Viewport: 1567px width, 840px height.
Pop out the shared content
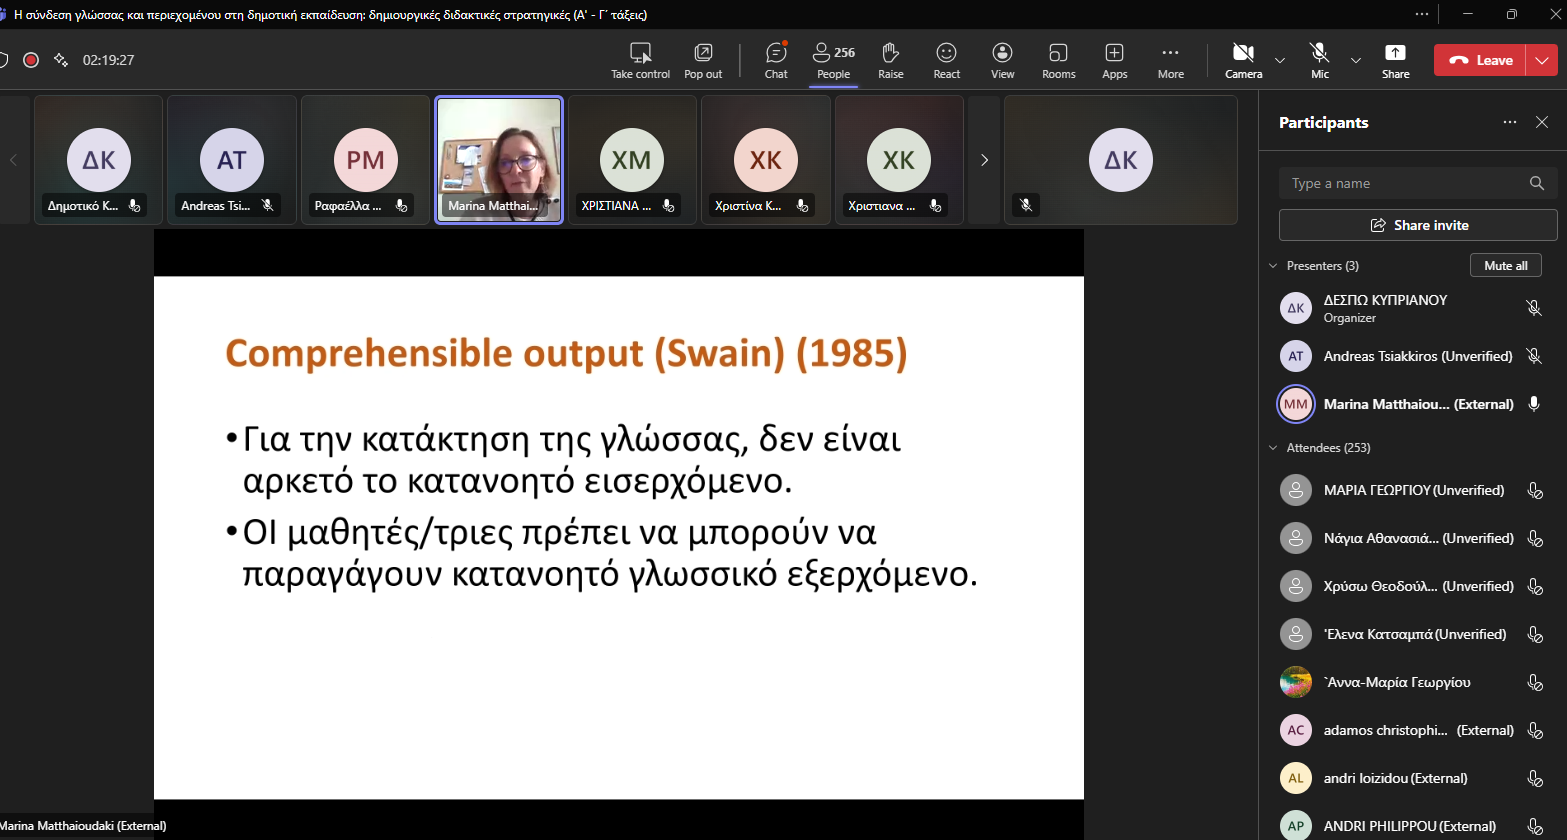tap(703, 60)
